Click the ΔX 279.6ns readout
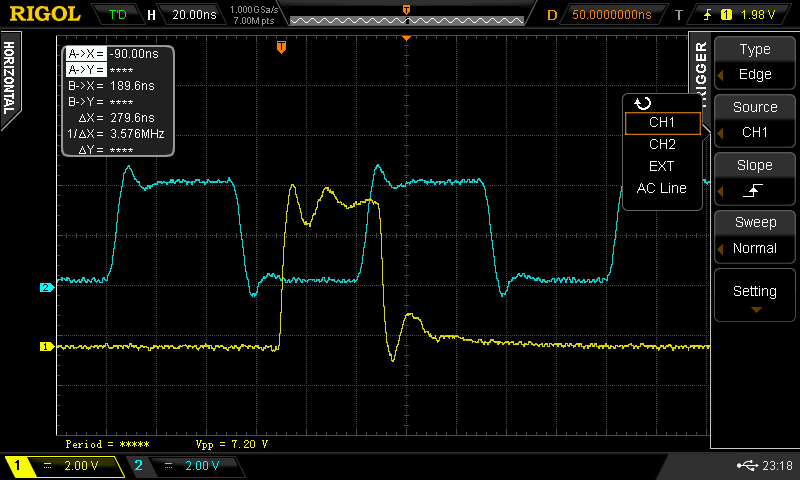 tap(116, 118)
